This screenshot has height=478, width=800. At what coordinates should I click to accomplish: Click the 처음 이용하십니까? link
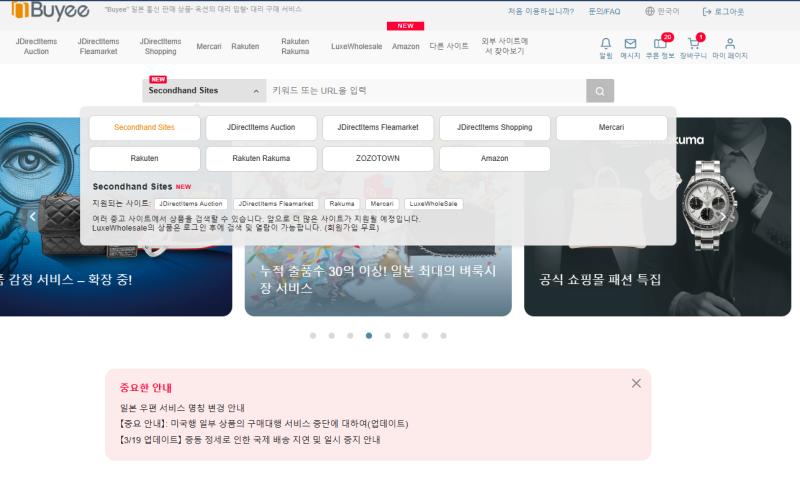541,12
